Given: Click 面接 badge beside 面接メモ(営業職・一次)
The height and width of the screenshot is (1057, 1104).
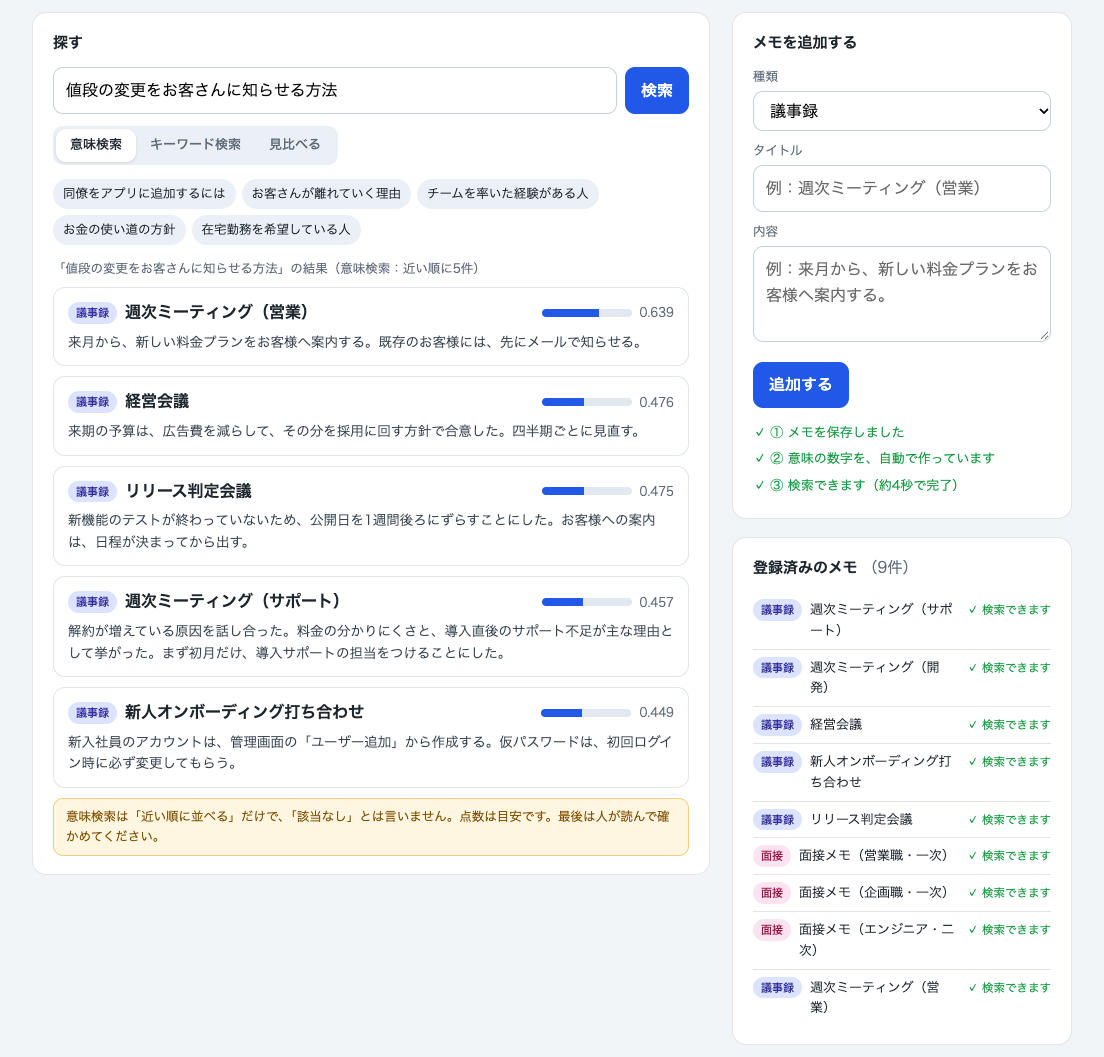Looking at the screenshot, I should pos(772,856).
